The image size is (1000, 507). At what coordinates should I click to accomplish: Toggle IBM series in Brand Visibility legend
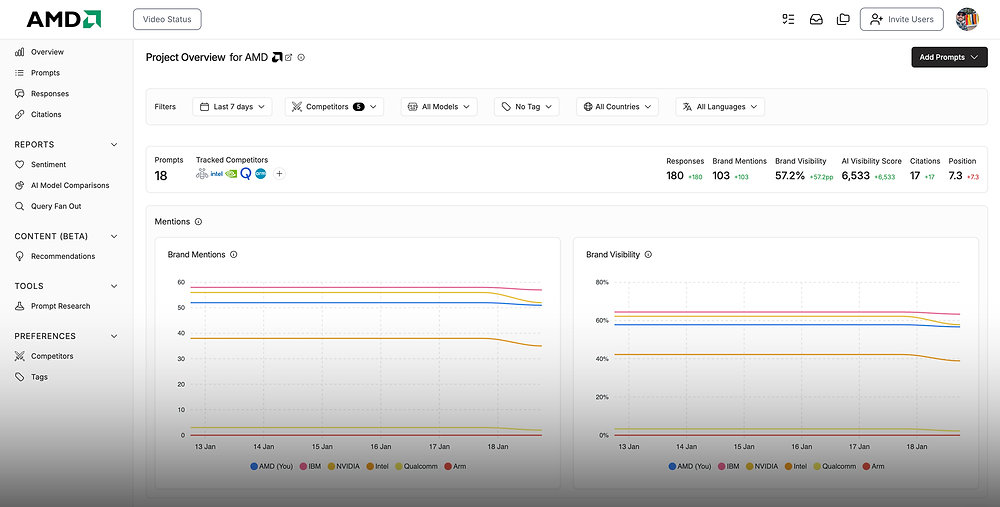pyautogui.click(x=729, y=466)
